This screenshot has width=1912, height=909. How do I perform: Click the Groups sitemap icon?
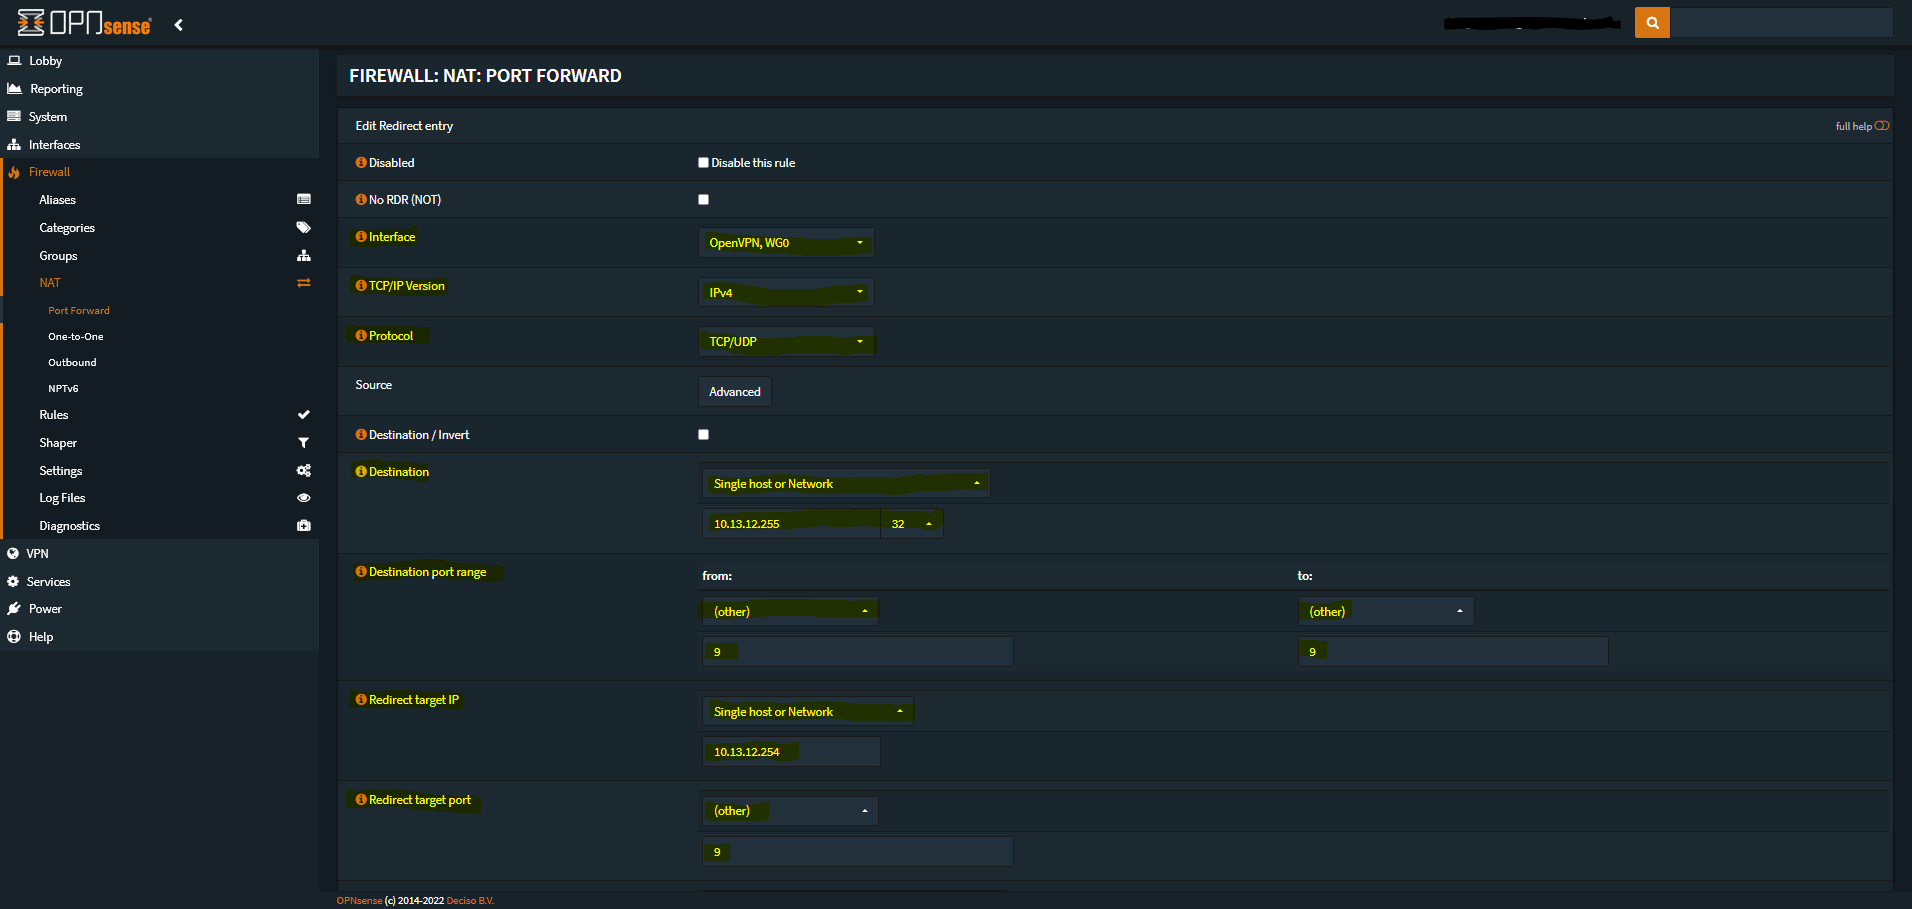(304, 256)
